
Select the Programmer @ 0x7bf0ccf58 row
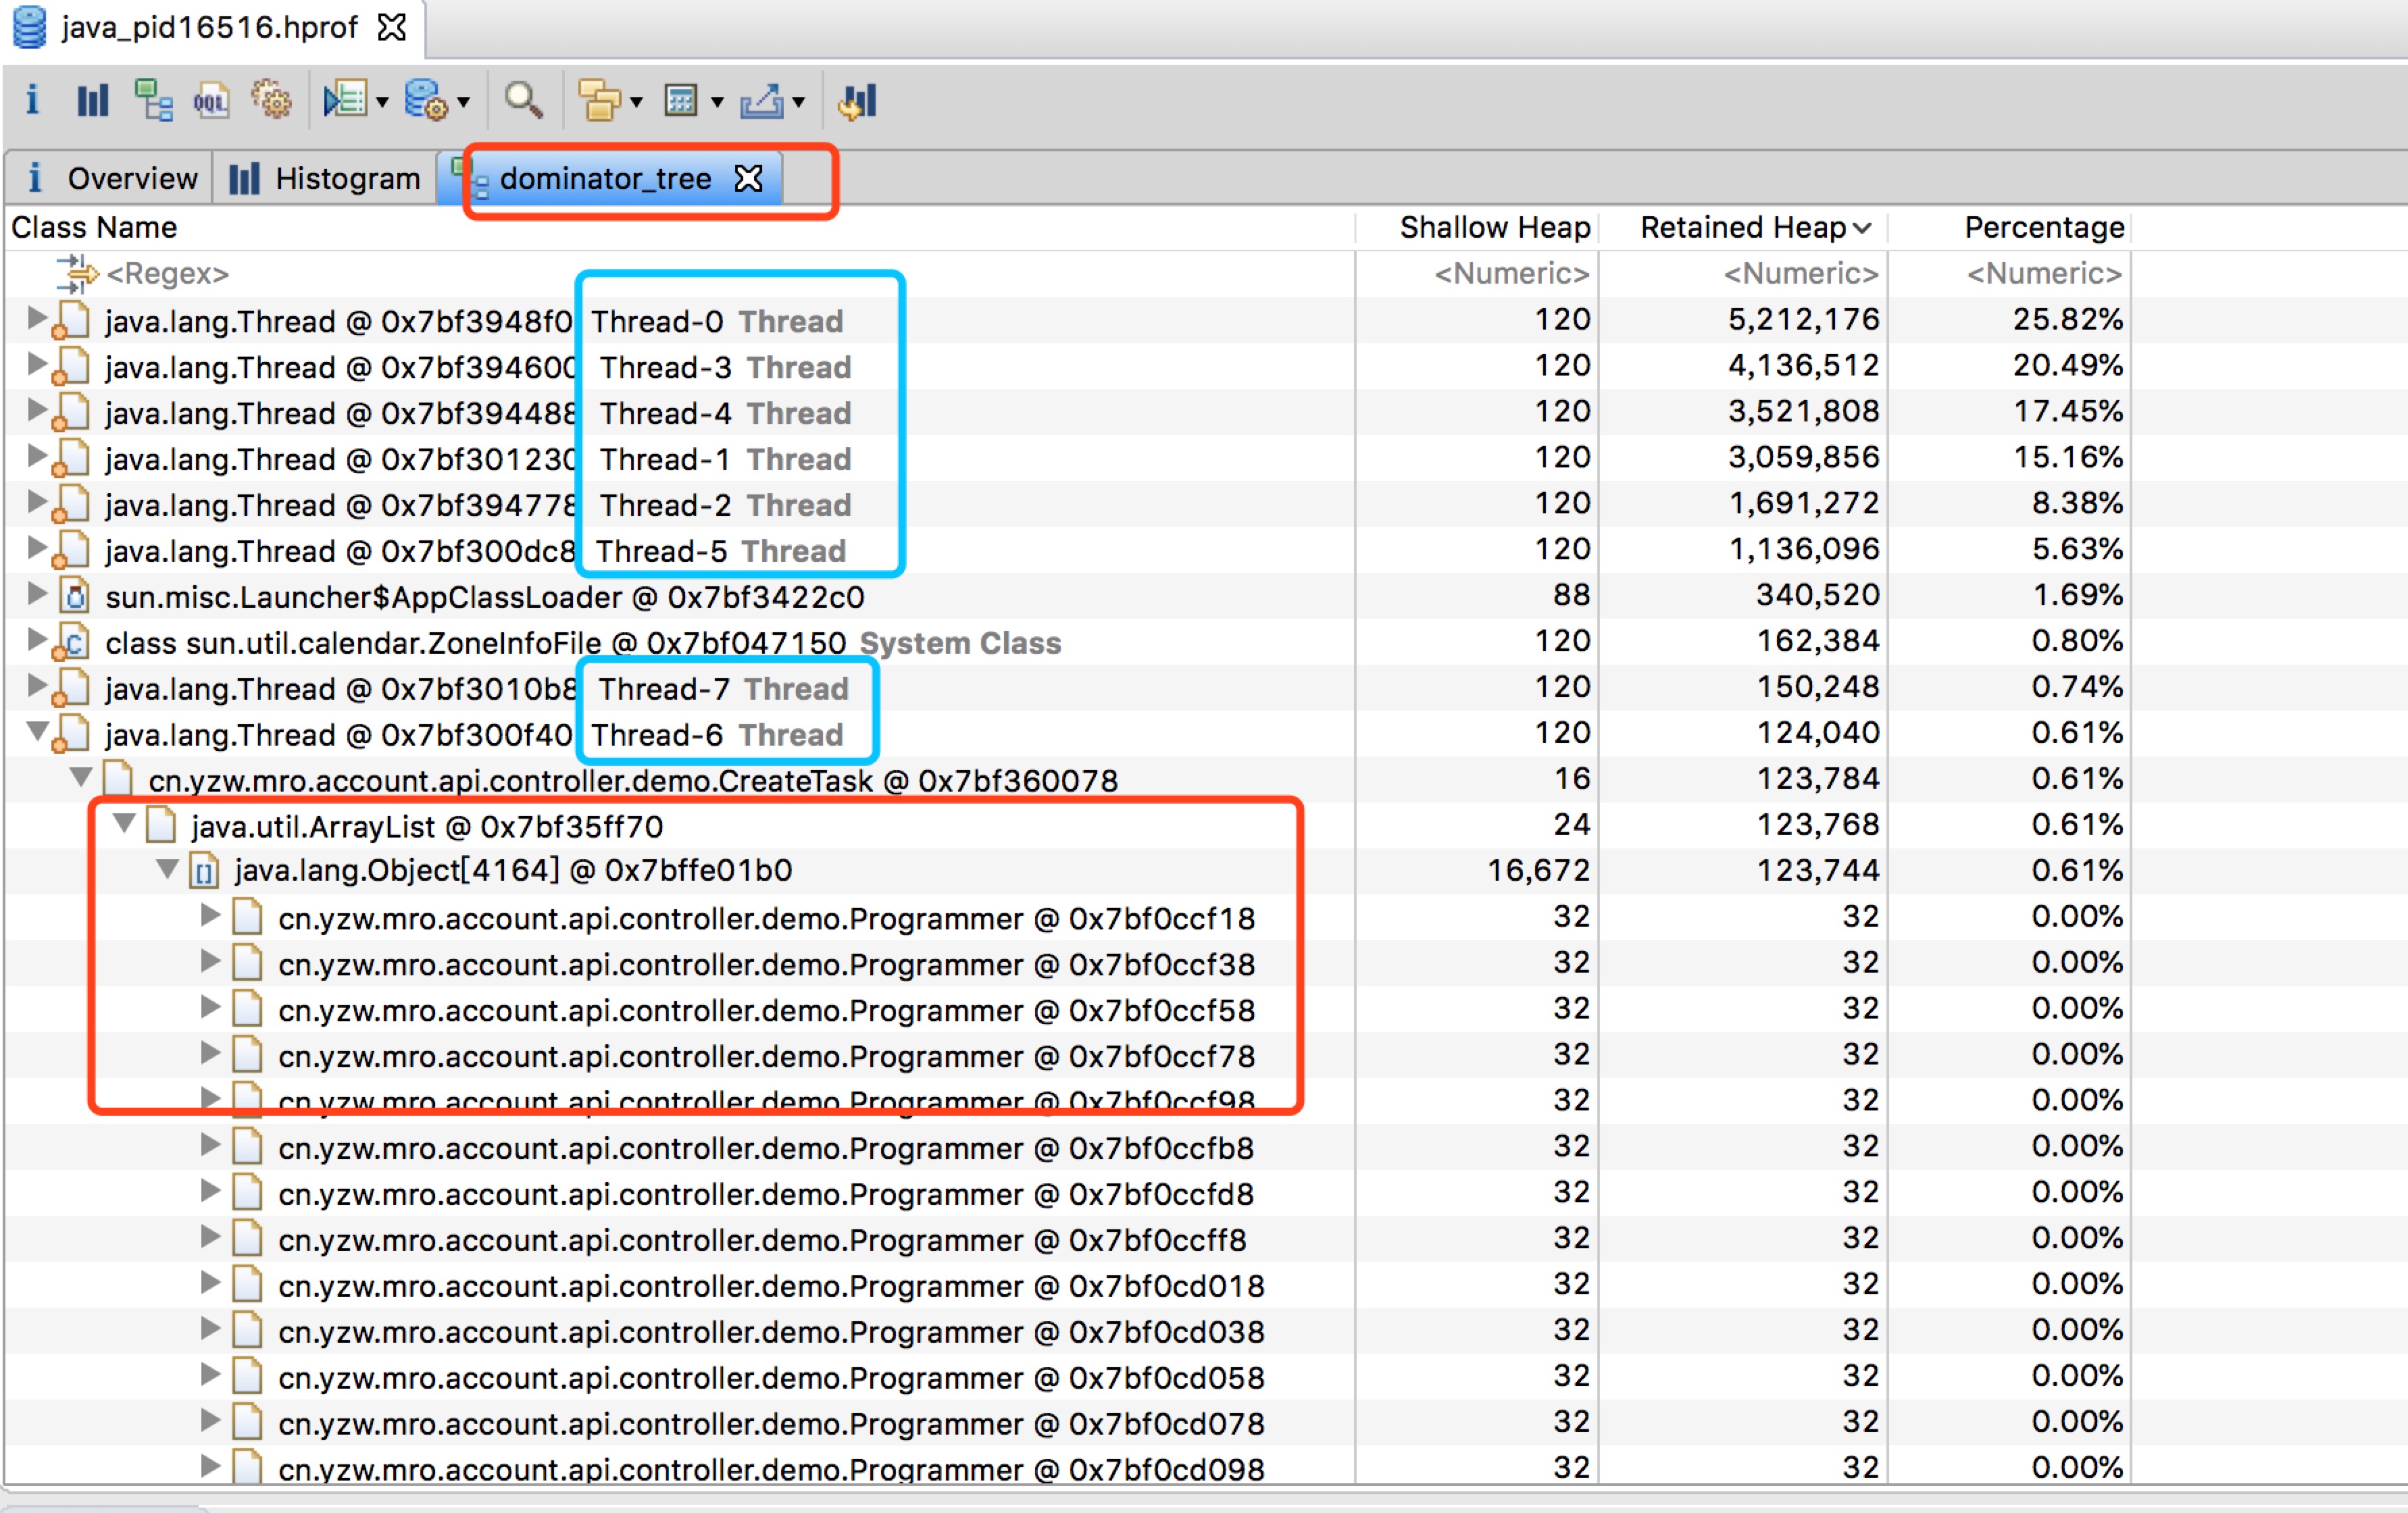point(766,1011)
